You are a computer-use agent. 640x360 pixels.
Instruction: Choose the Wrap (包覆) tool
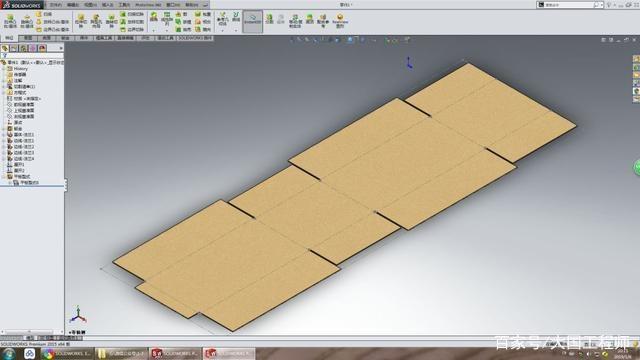click(x=203, y=14)
